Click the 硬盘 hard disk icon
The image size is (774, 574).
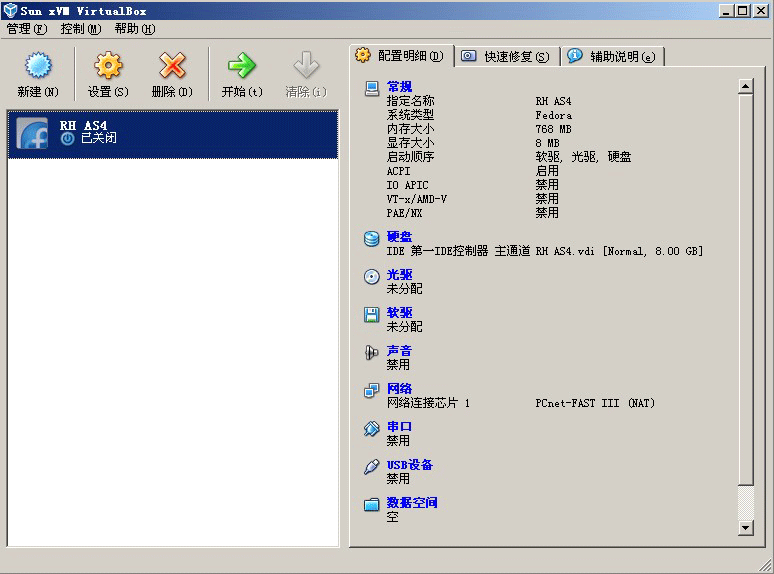(x=371, y=238)
